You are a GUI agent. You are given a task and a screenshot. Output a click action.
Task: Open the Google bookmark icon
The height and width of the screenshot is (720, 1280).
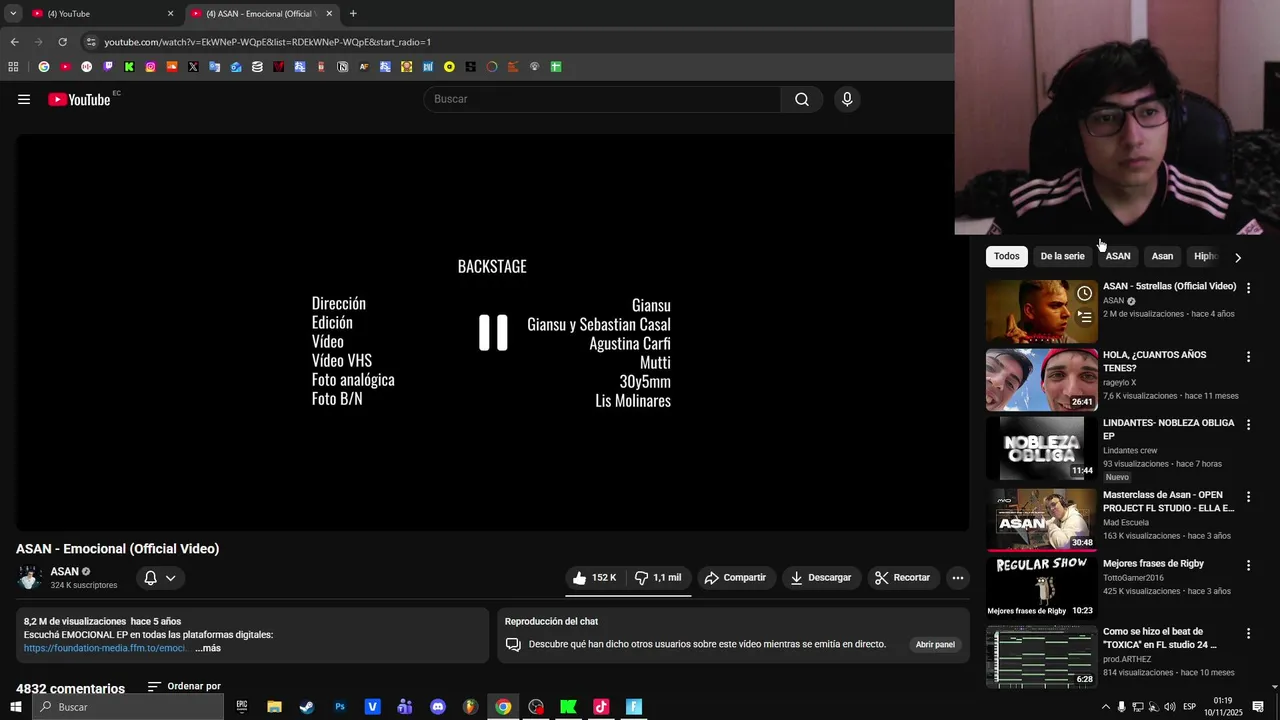click(44, 67)
